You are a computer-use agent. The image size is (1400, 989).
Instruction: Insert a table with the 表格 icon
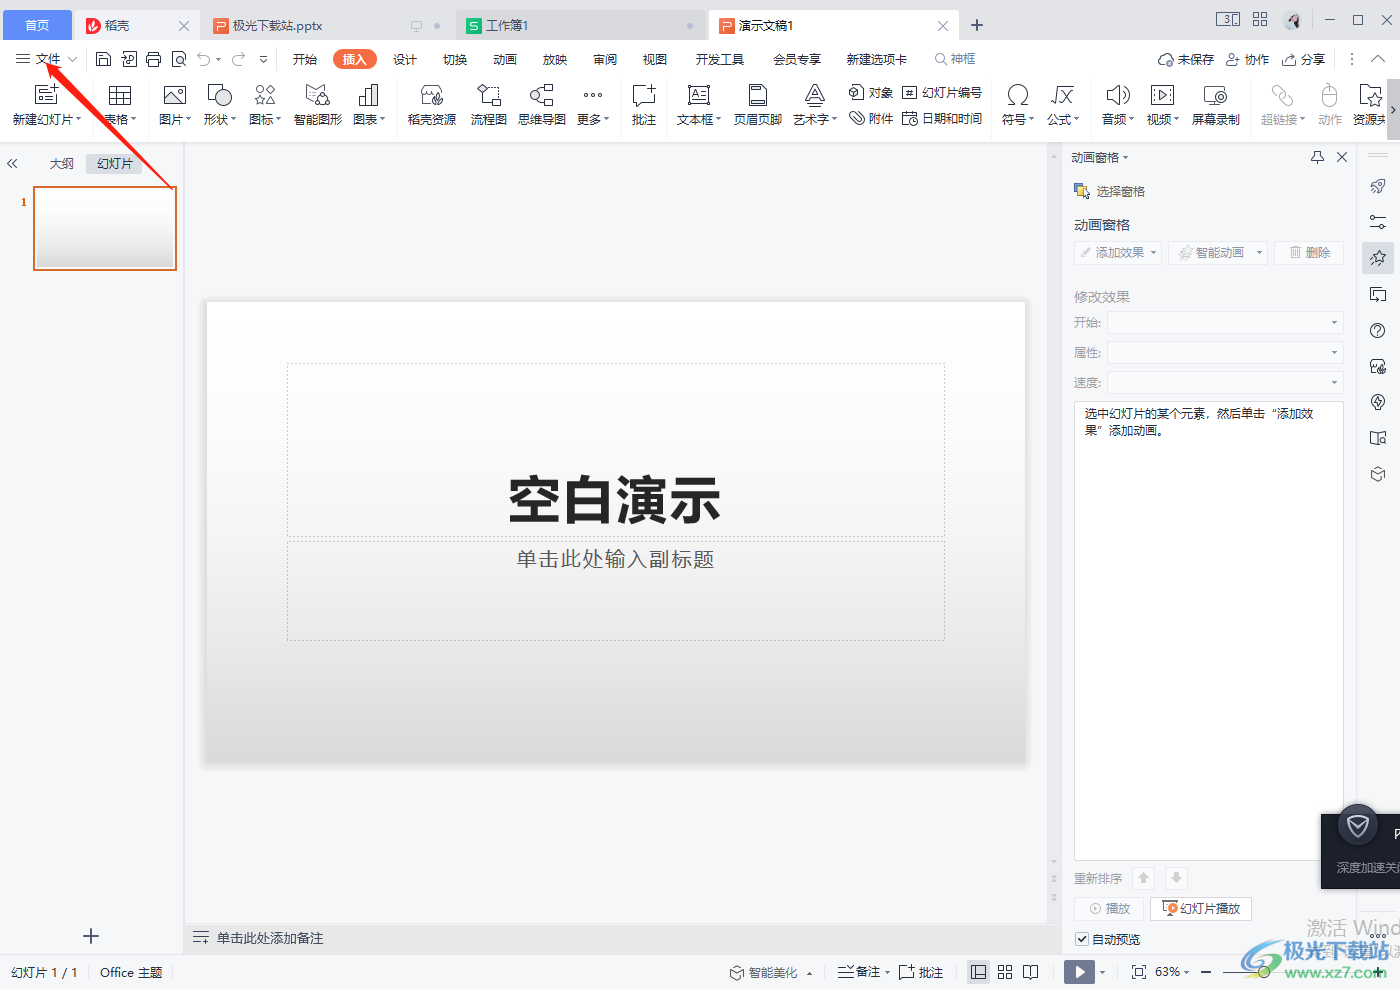point(120,95)
